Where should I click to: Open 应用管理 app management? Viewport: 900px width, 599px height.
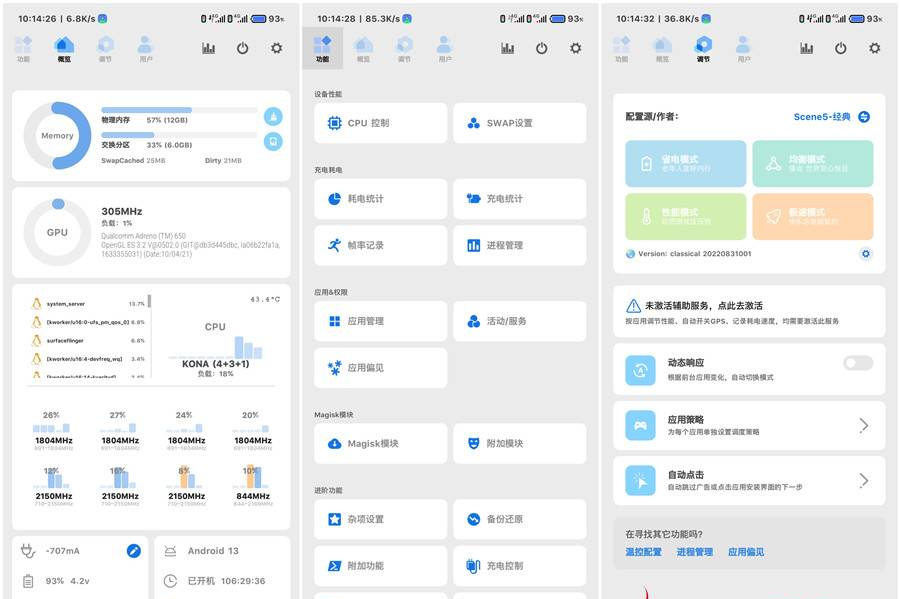[381, 321]
